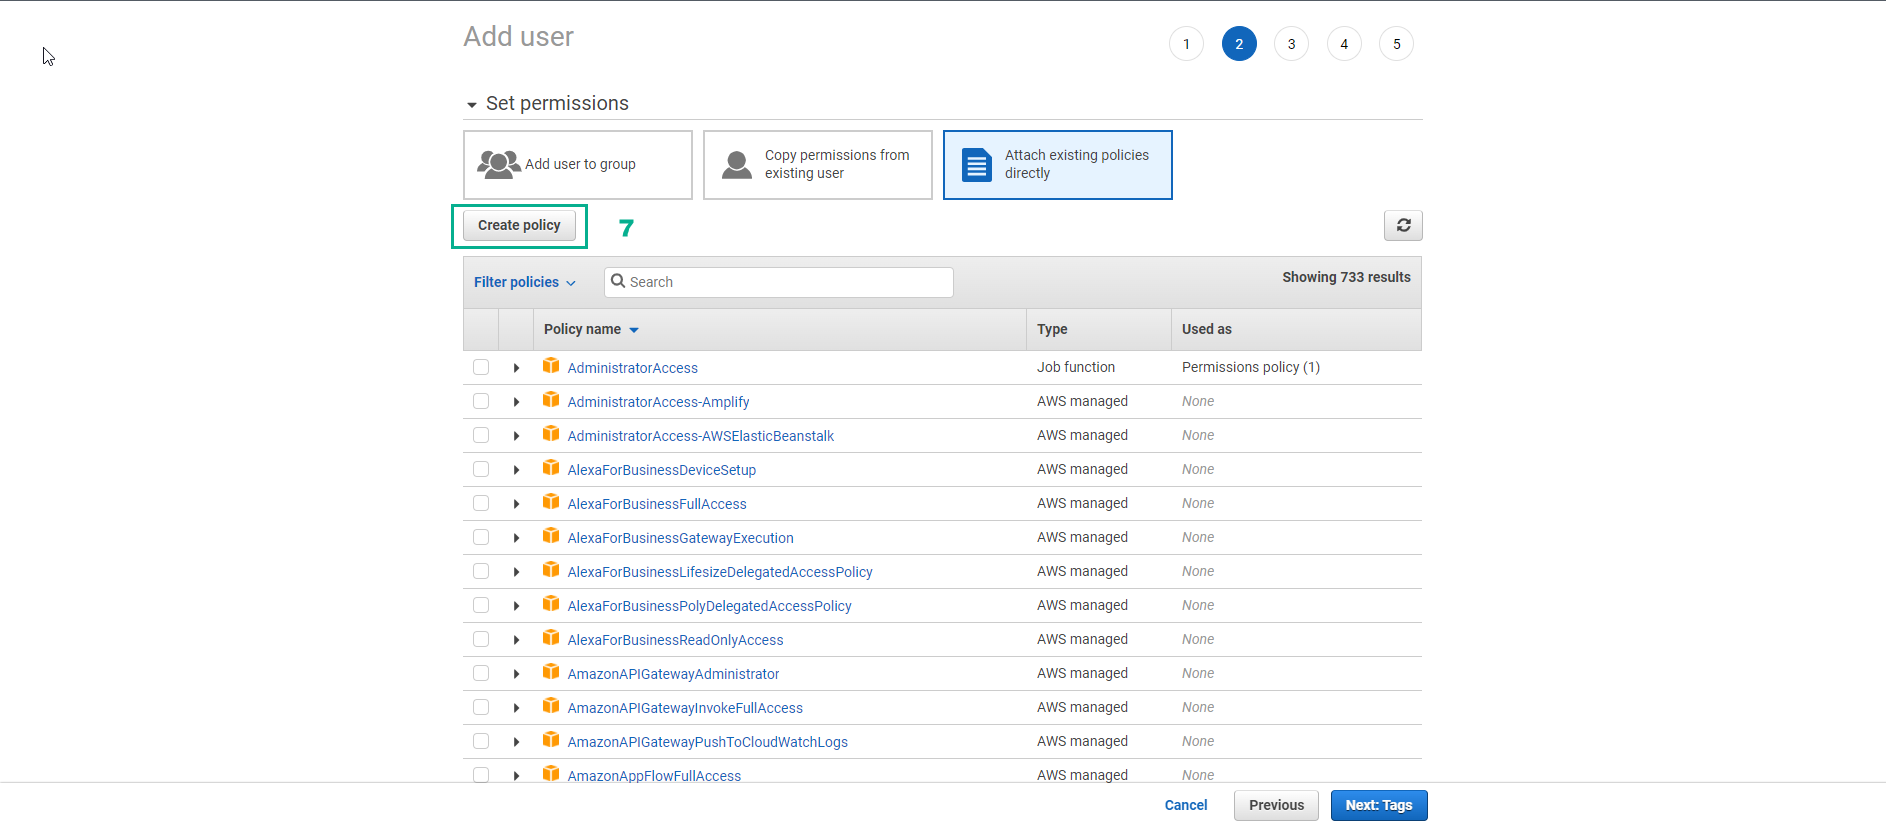Click the cube icon beside AlexaForBusinessReadOnlyAccess
The width and height of the screenshot is (1886, 828).
click(551, 638)
